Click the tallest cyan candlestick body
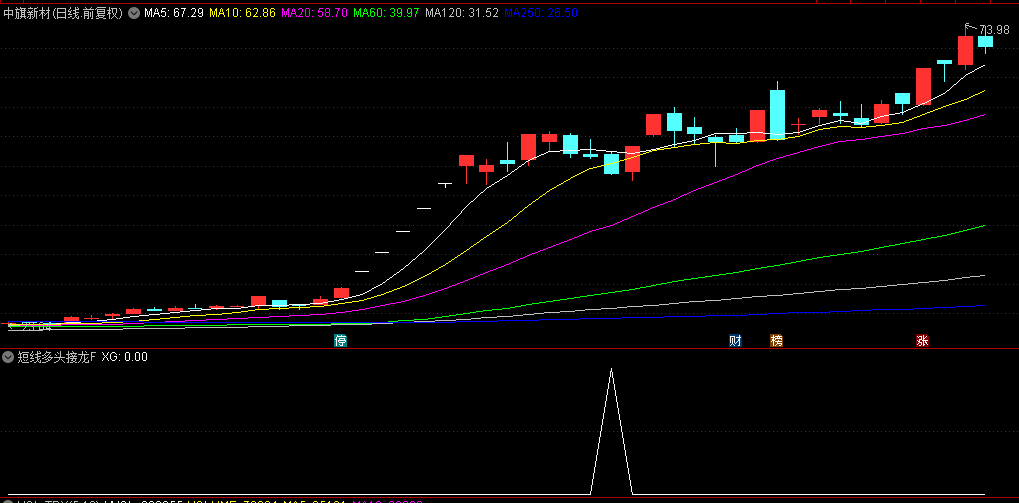1019x503 pixels. coord(777,115)
